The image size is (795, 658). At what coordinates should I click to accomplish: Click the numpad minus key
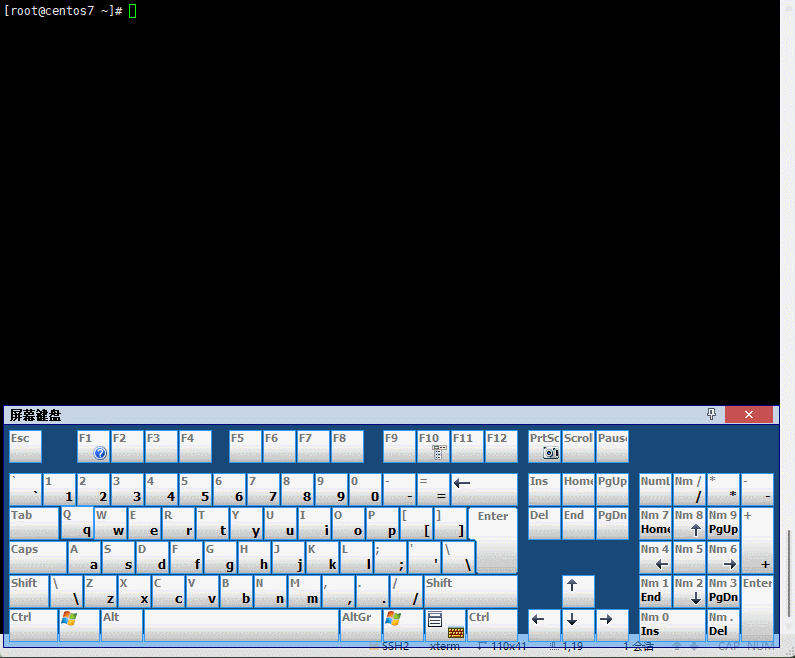[757, 489]
